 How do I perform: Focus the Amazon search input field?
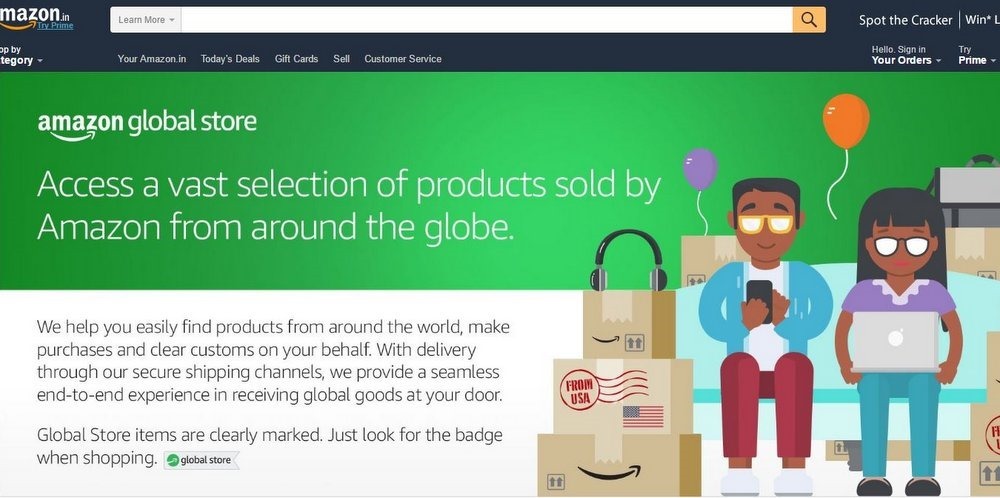tap(487, 20)
